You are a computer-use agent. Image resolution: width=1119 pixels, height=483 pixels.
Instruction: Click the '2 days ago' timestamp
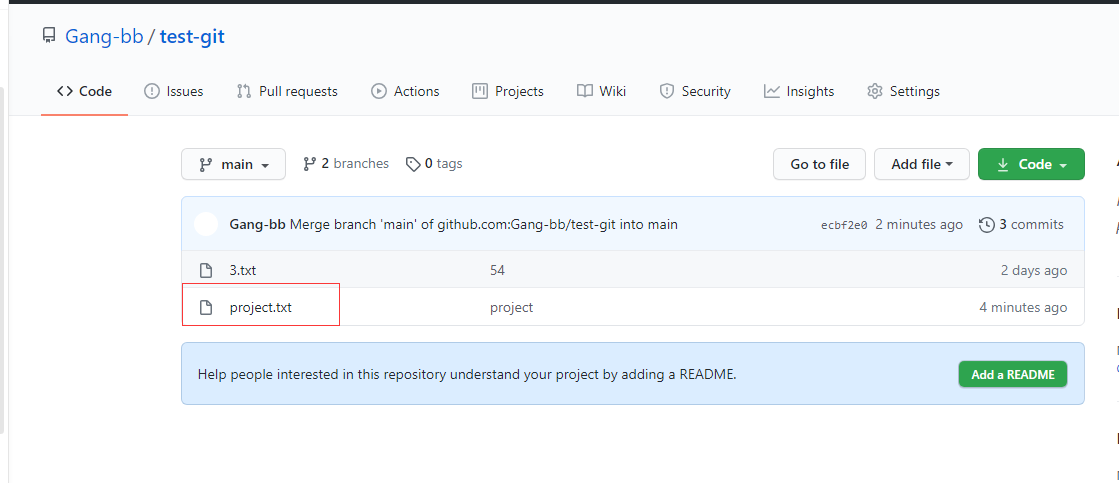click(x=1034, y=270)
